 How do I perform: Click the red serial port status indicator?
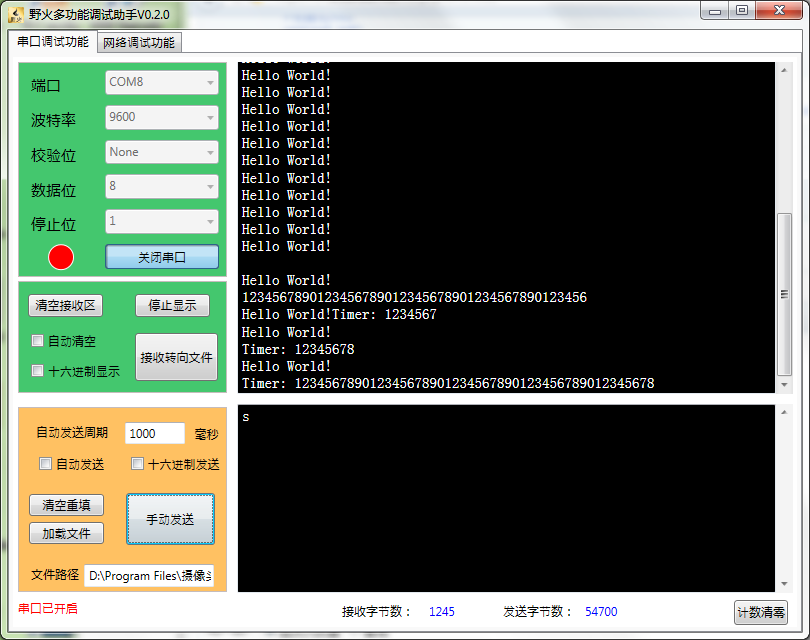point(61,257)
